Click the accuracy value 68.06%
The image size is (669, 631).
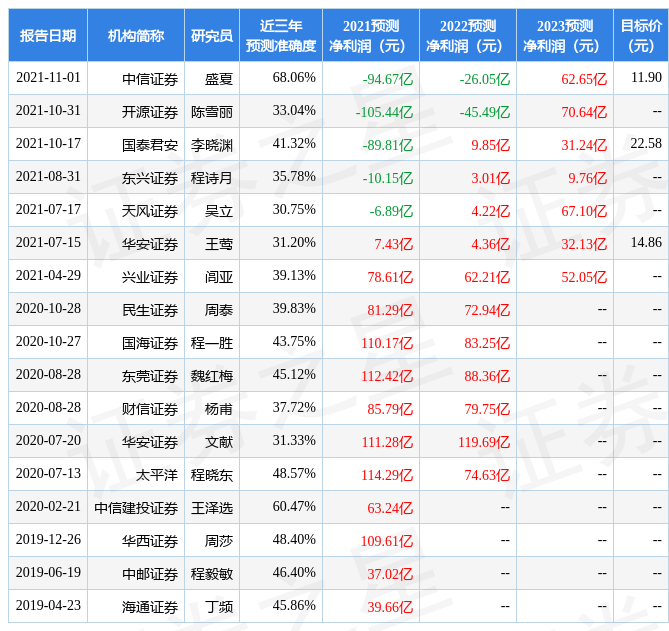(x=294, y=78)
